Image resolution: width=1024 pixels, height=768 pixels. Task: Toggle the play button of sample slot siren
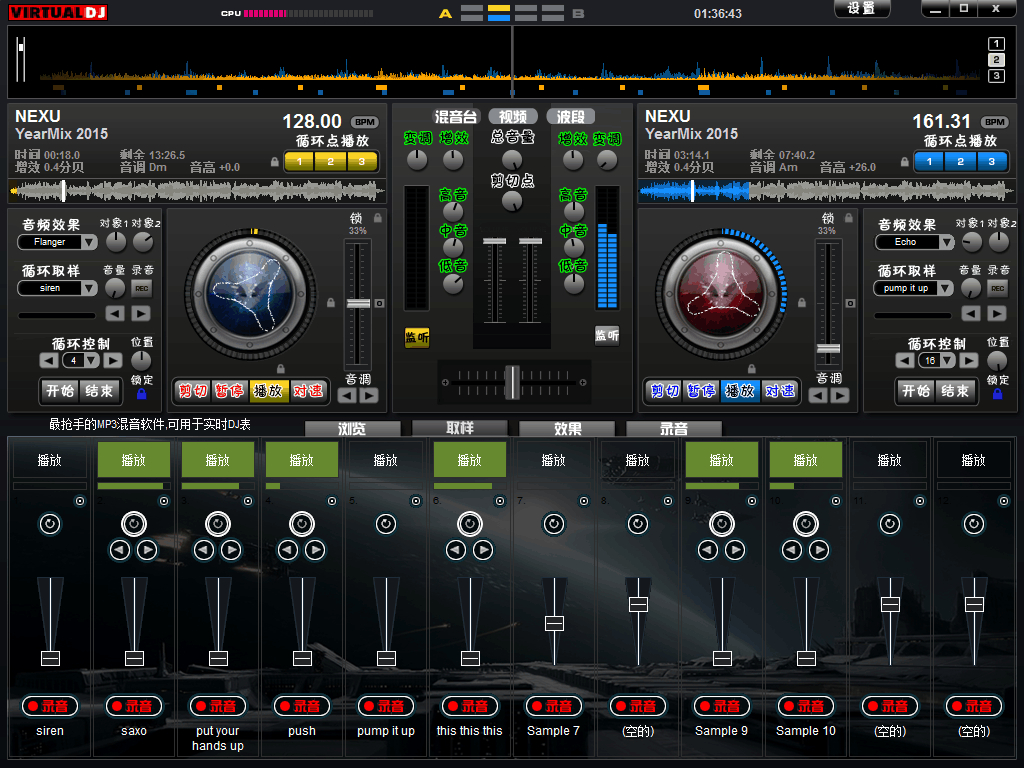click(x=50, y=460)
